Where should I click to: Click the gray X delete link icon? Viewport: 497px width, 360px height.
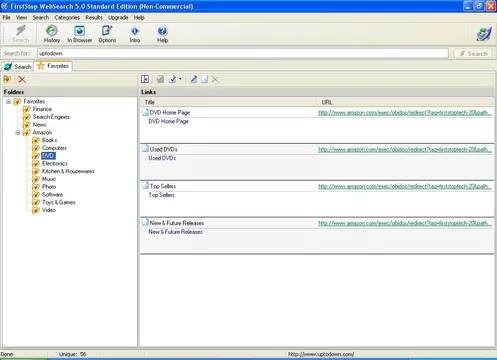(x=215, y=79)
